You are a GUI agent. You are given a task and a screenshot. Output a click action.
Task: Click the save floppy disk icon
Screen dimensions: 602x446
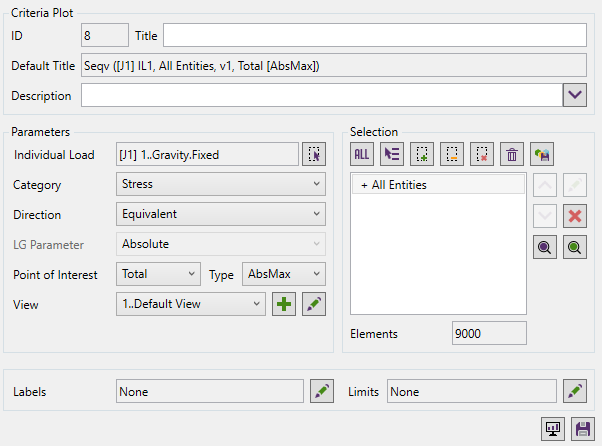click(582, 429)
